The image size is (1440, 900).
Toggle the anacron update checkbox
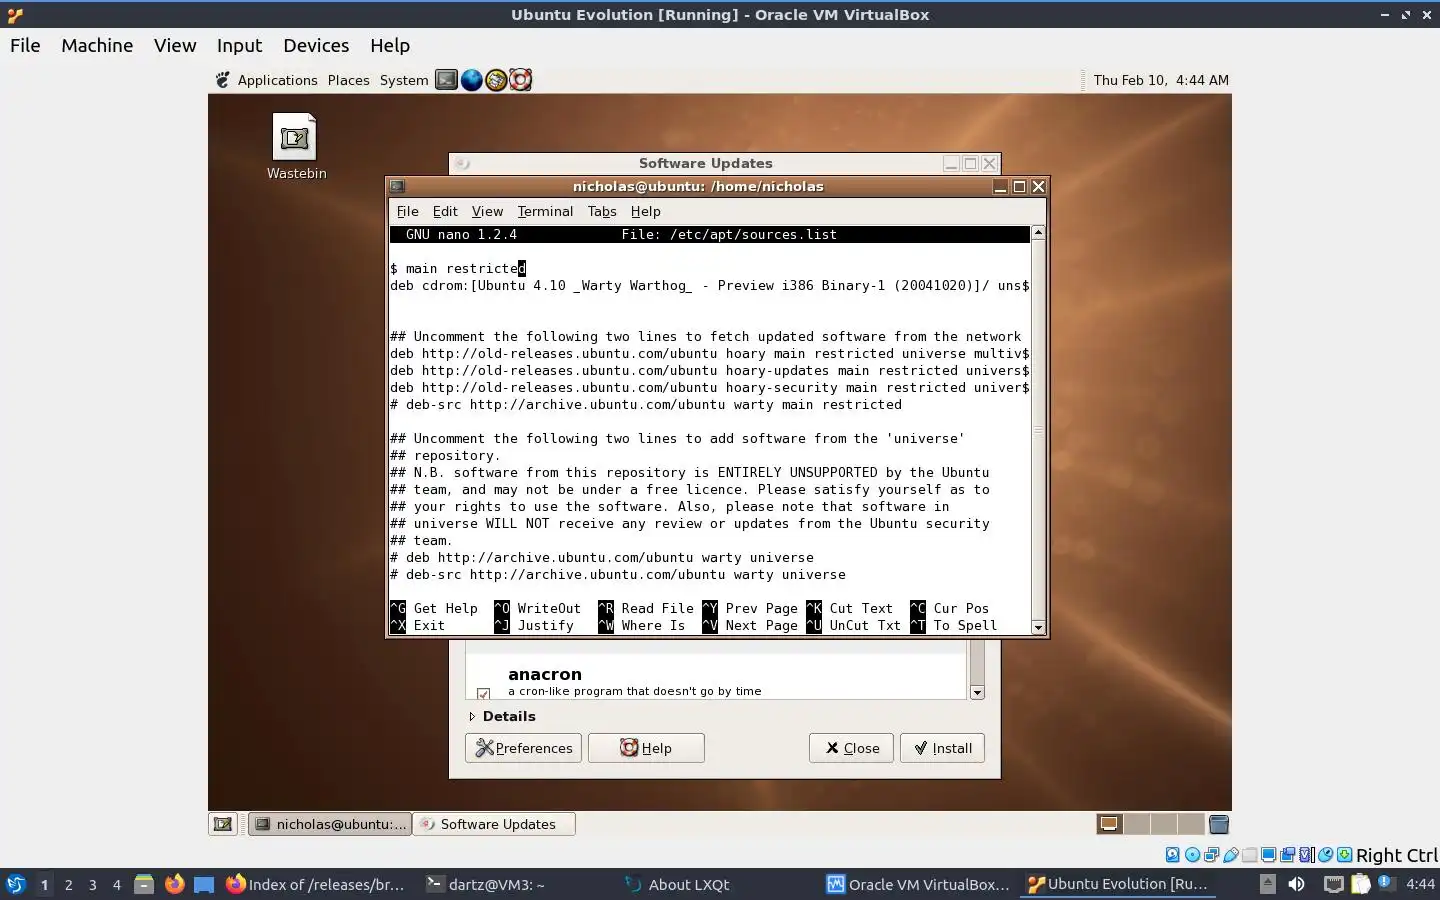(x=484, y=693)
